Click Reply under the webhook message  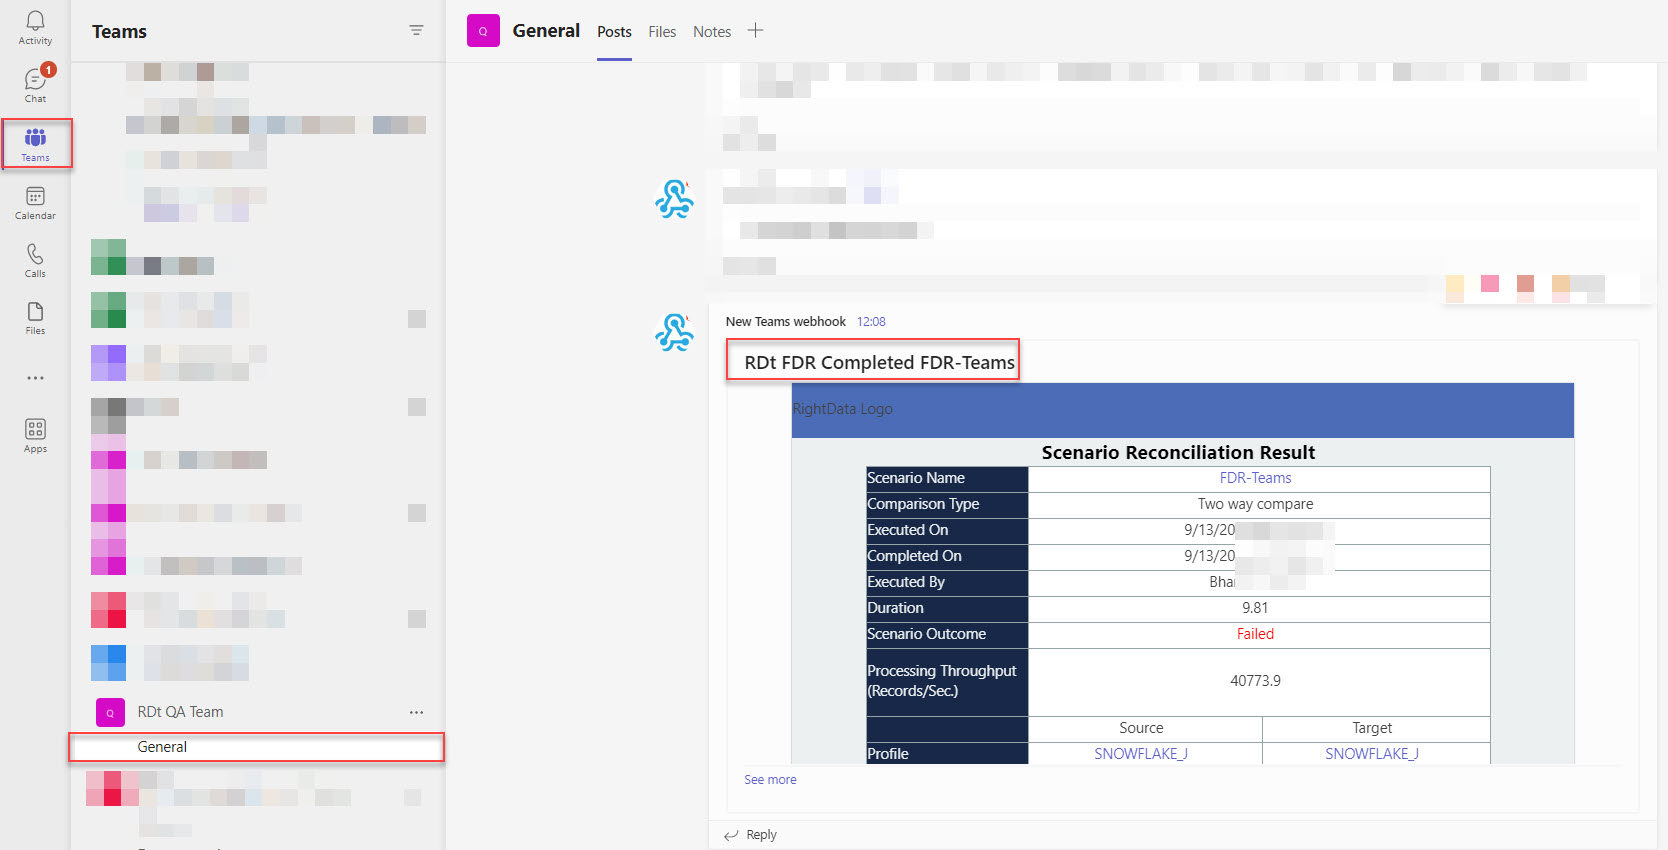751,835
